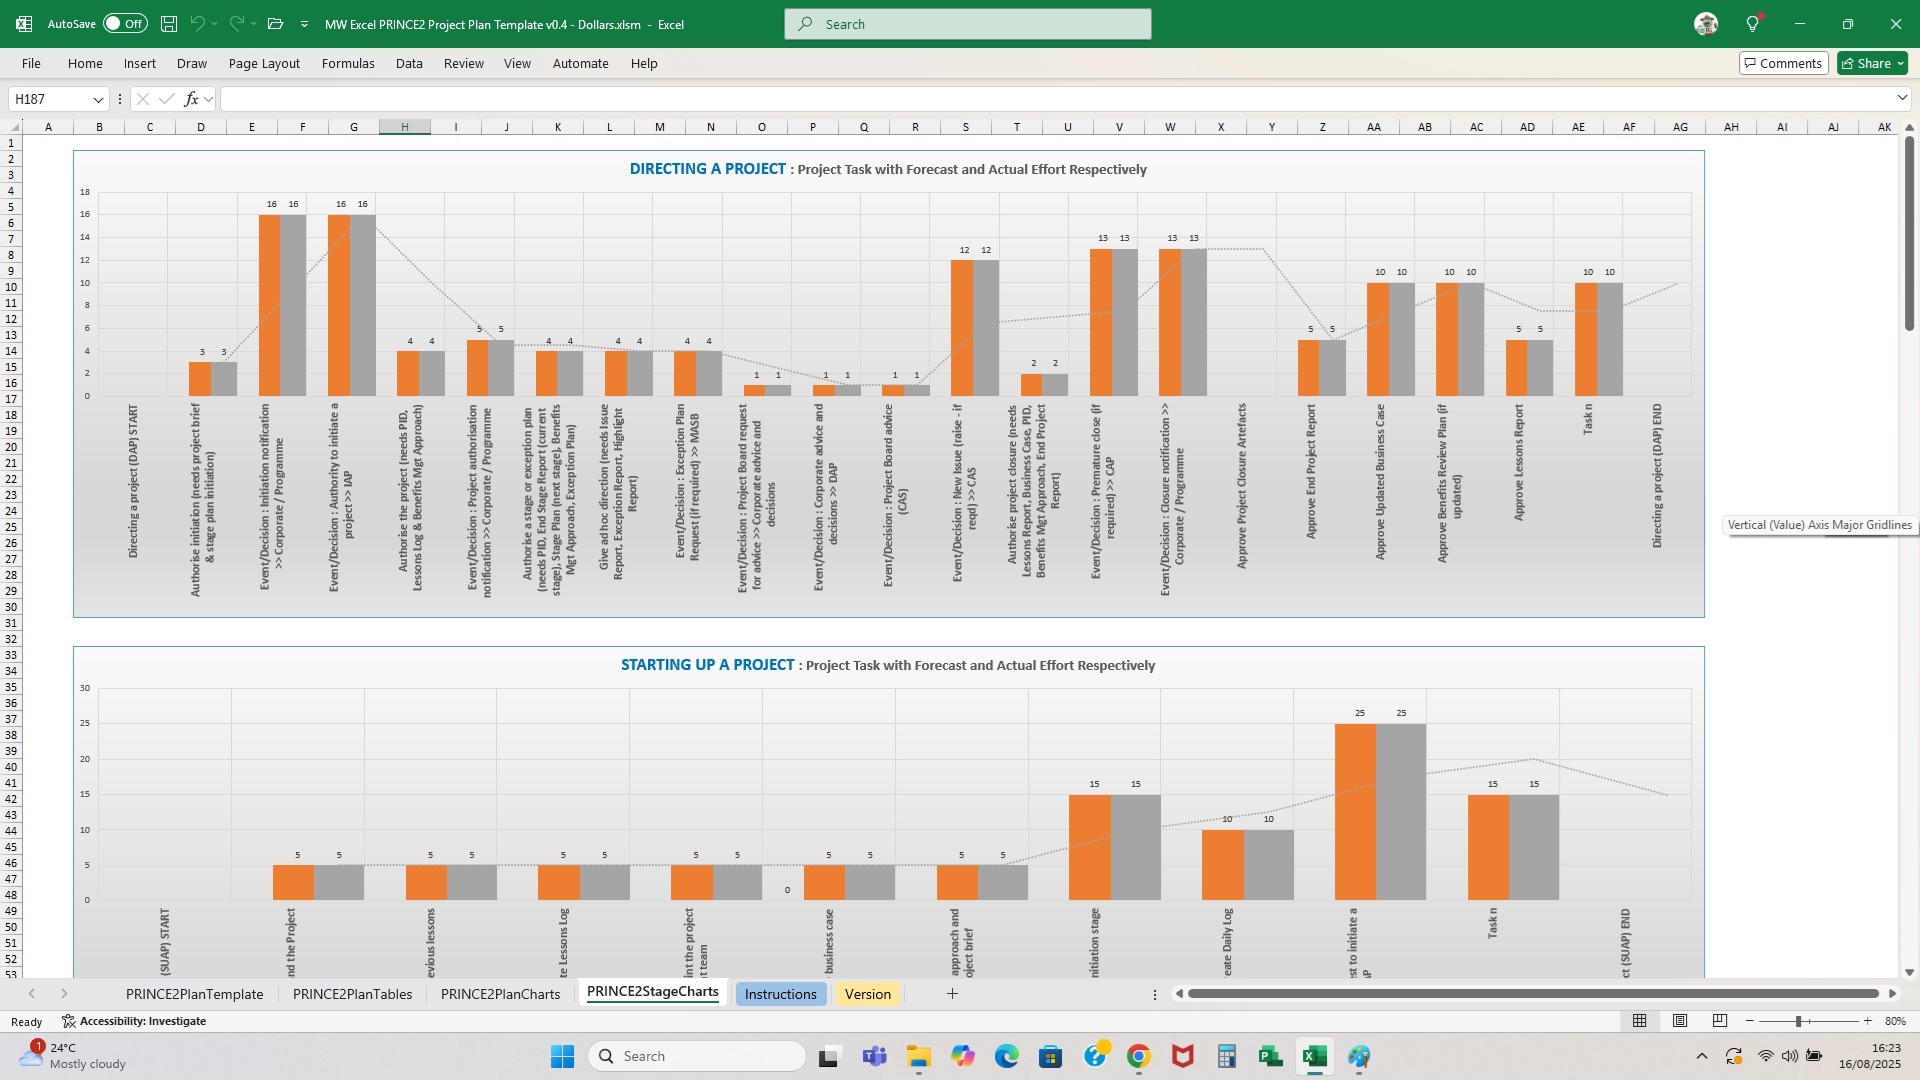Screen dimensions: 1920x1080
Task: Open Excel from the Windows taskbar
Action: 1314,1056
